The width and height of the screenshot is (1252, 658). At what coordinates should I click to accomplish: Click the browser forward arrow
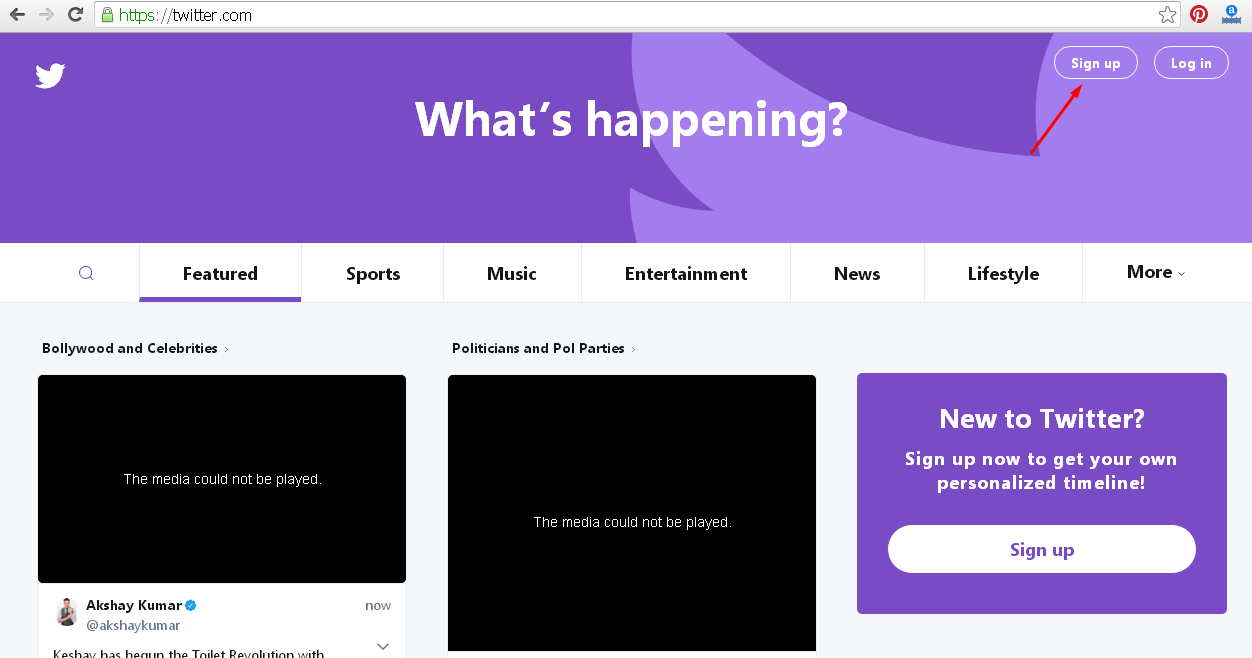46,15
